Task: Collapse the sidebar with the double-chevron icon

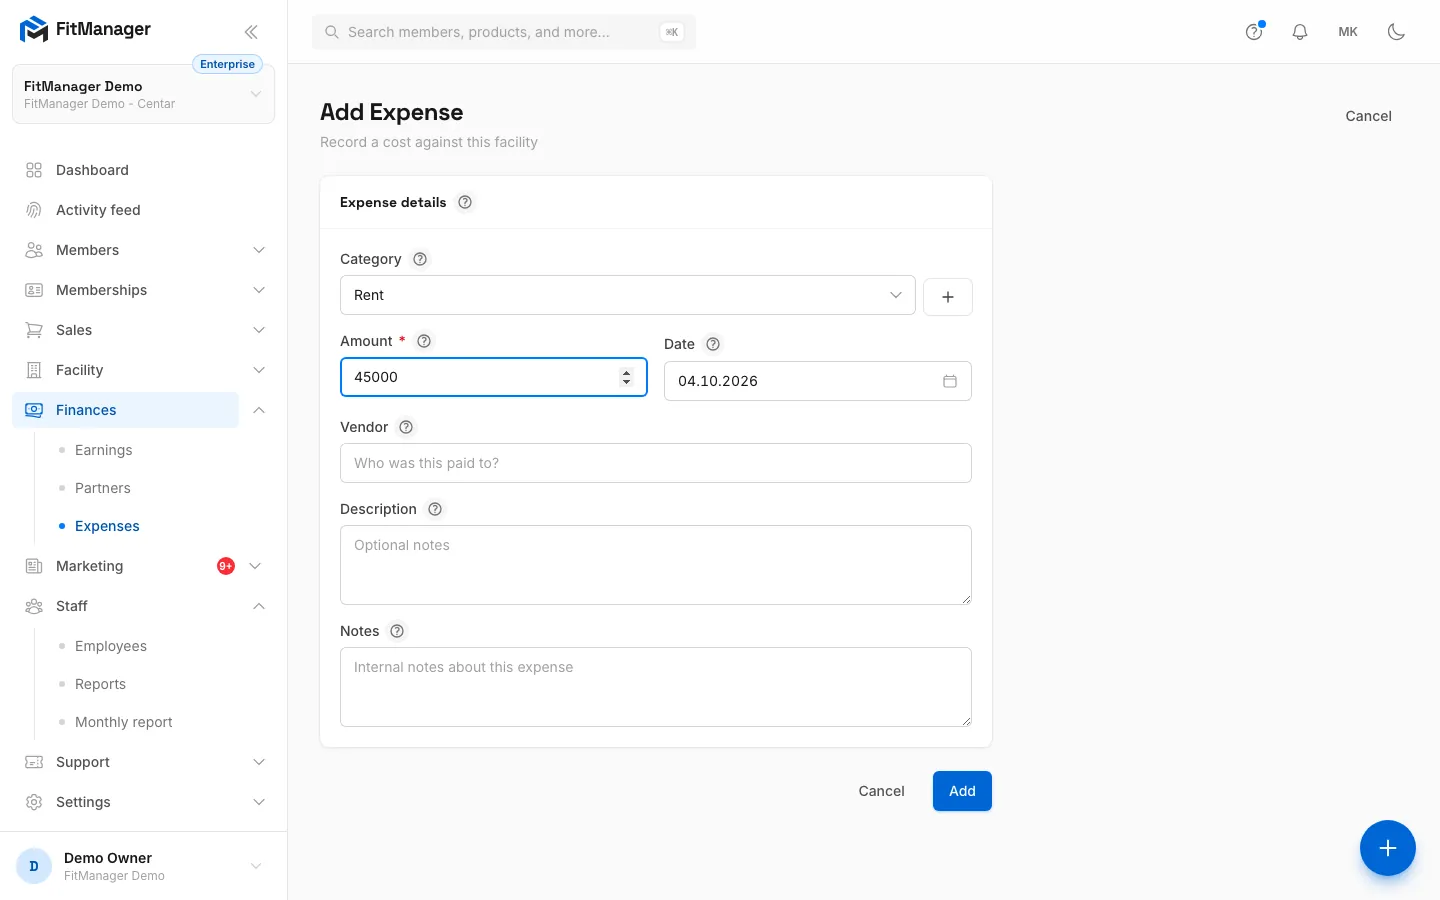Action: pyautogui.click(x=251, y=32)
